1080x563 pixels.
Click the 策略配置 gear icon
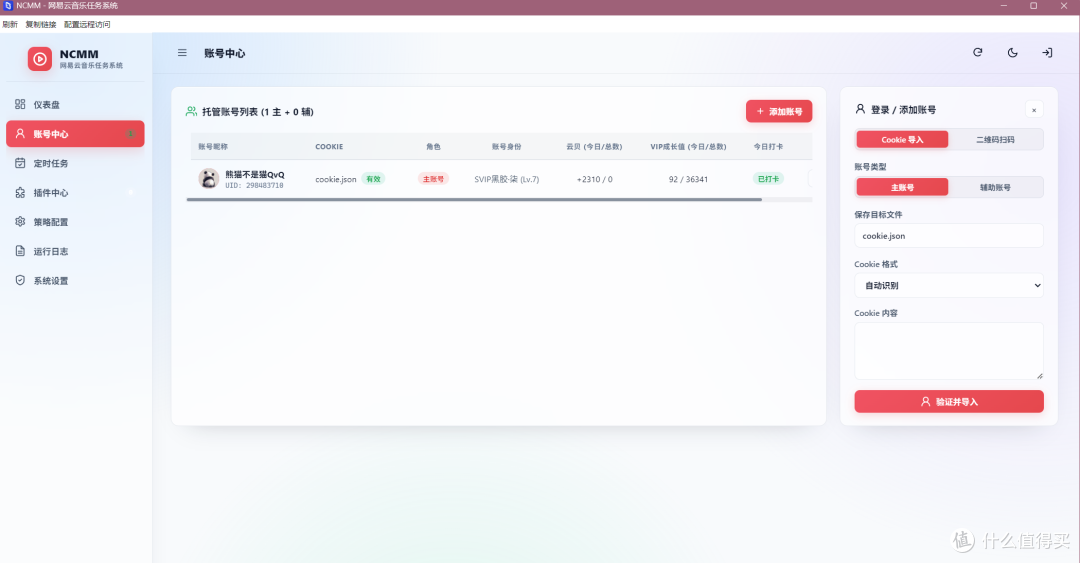[20, 222]
